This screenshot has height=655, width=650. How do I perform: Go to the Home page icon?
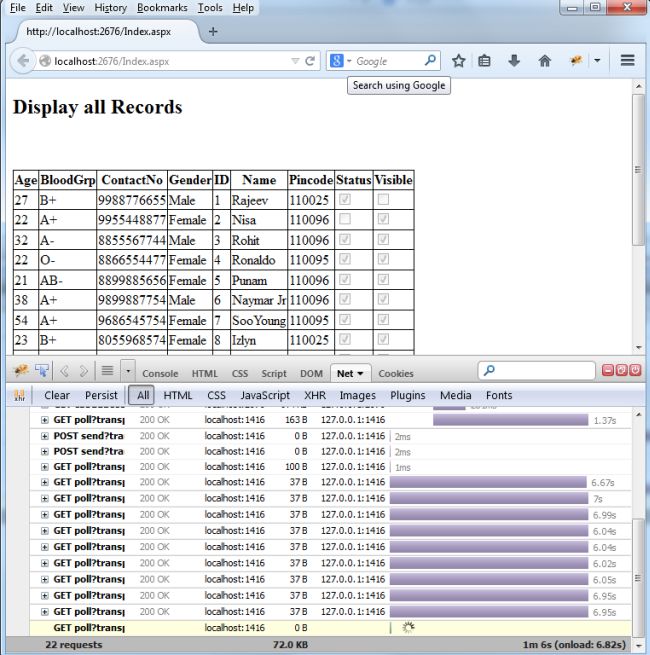[545, 61]
